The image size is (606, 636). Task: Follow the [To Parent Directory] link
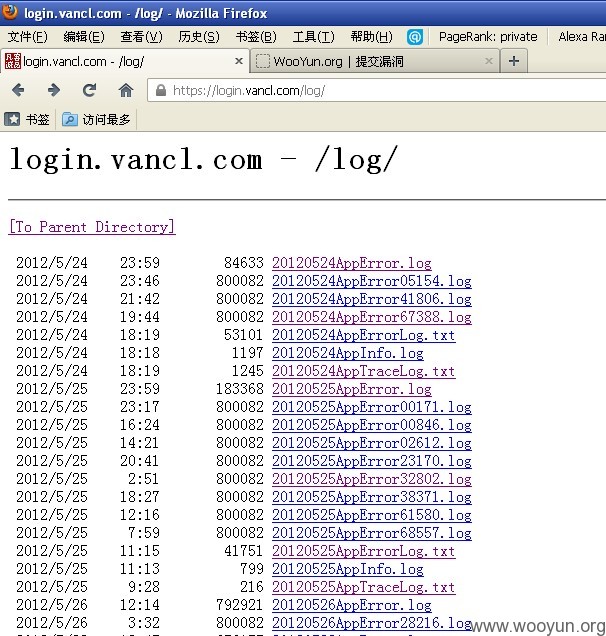[x=92, y=227]
